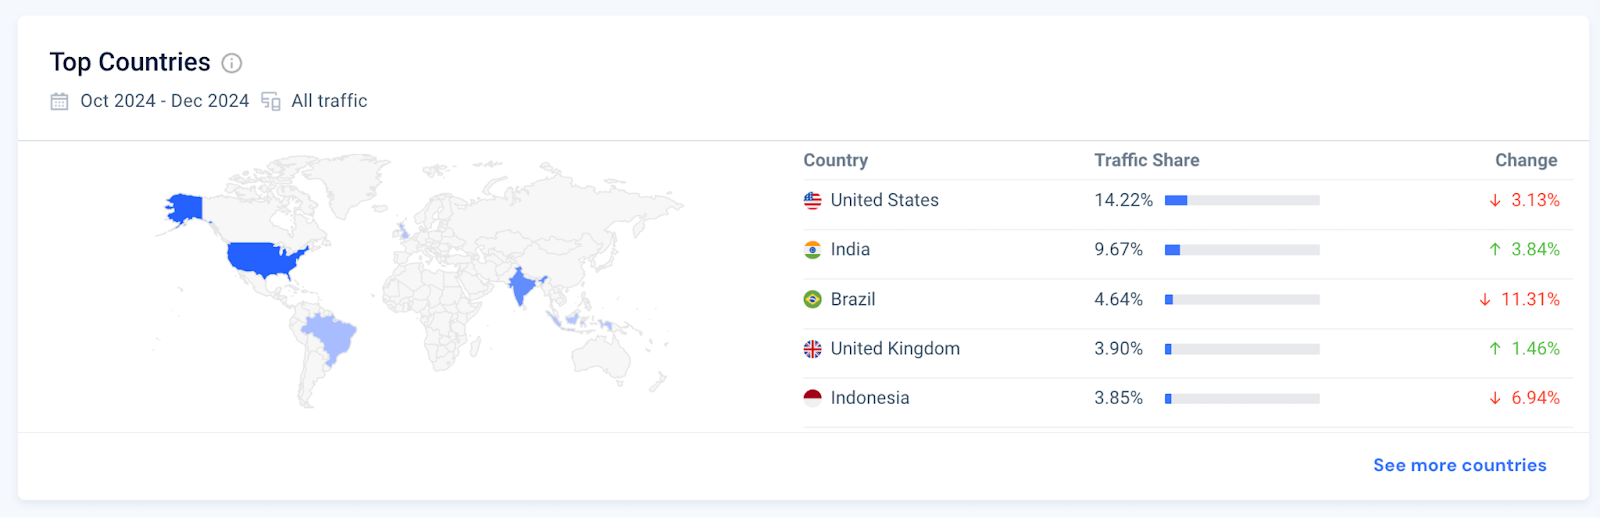
Task: Select the Oct 2024 - Dec 2024 date range
Action: (x=165, y=101)
